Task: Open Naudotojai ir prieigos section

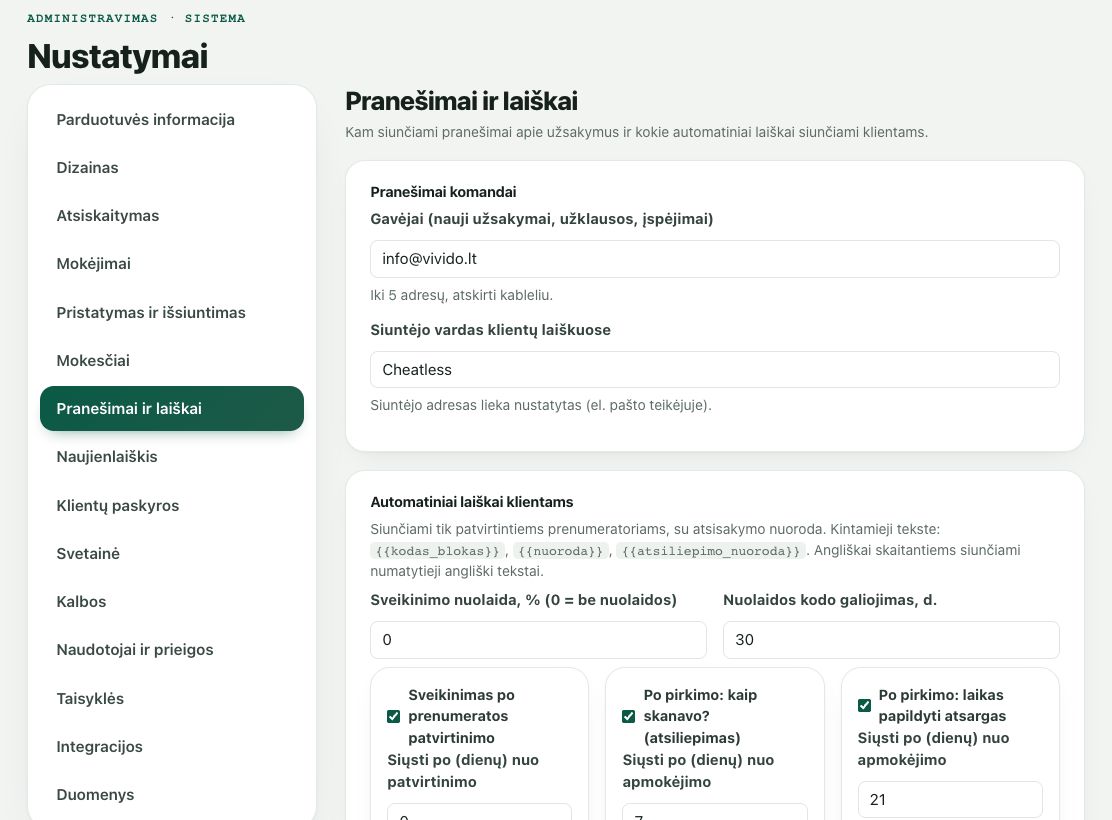Action: pyautogui.click(x=172, y=650)
